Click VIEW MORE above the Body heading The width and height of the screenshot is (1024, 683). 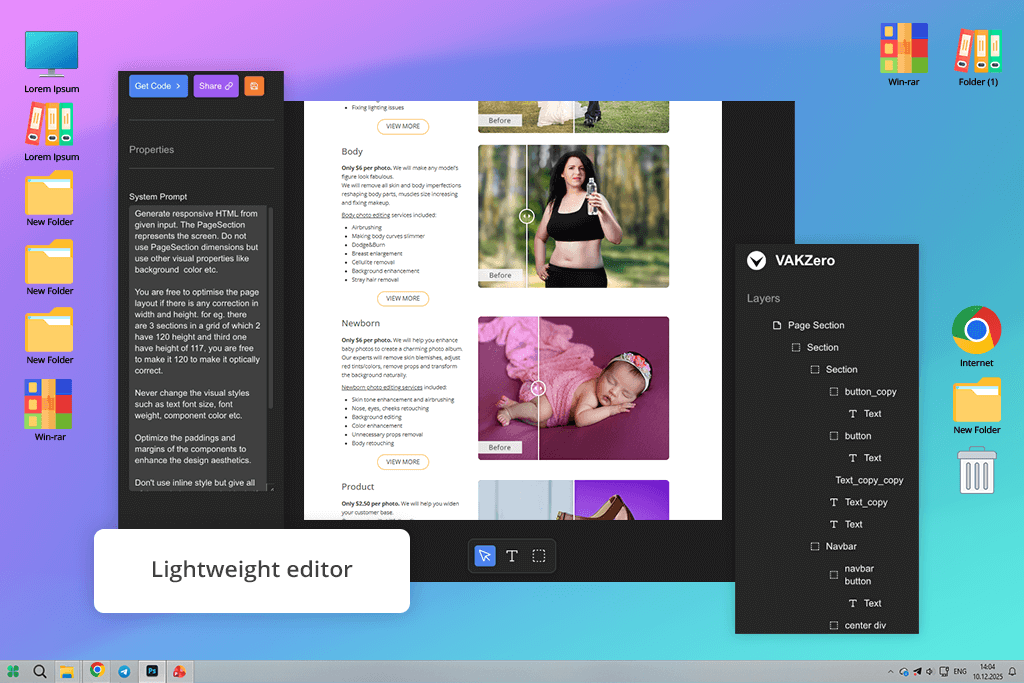tap(403, 126)
